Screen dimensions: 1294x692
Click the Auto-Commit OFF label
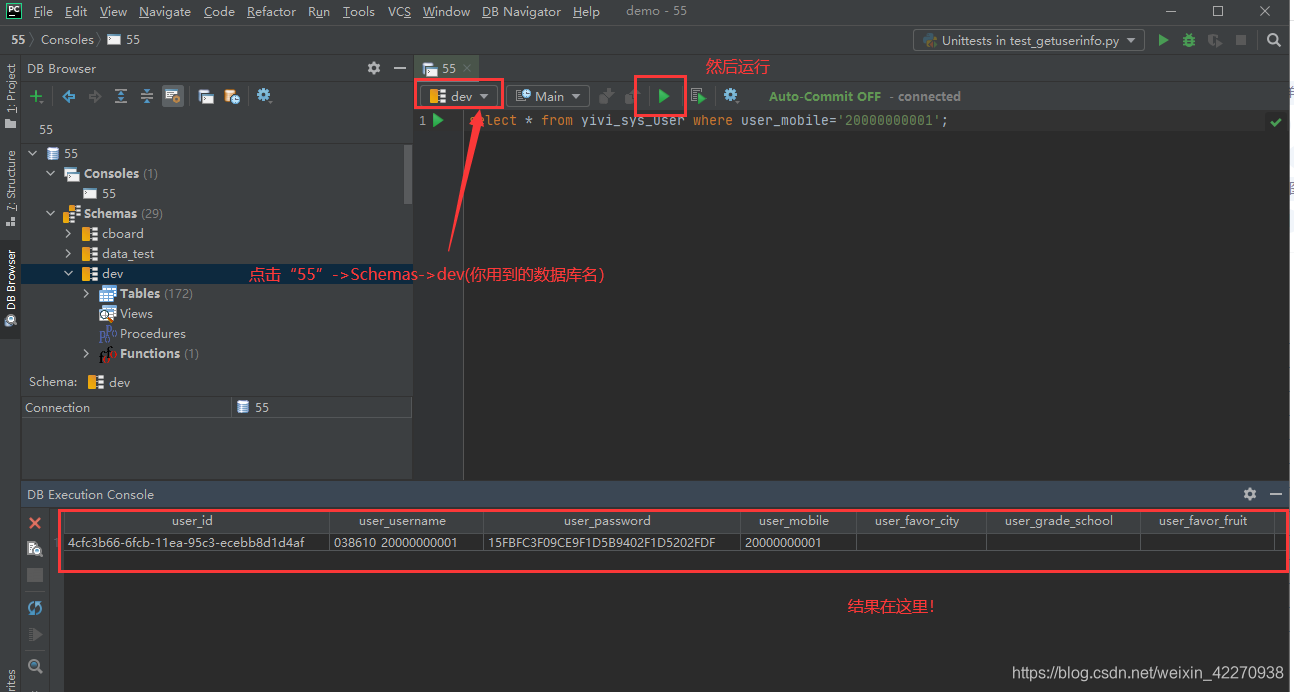point(825,96)
